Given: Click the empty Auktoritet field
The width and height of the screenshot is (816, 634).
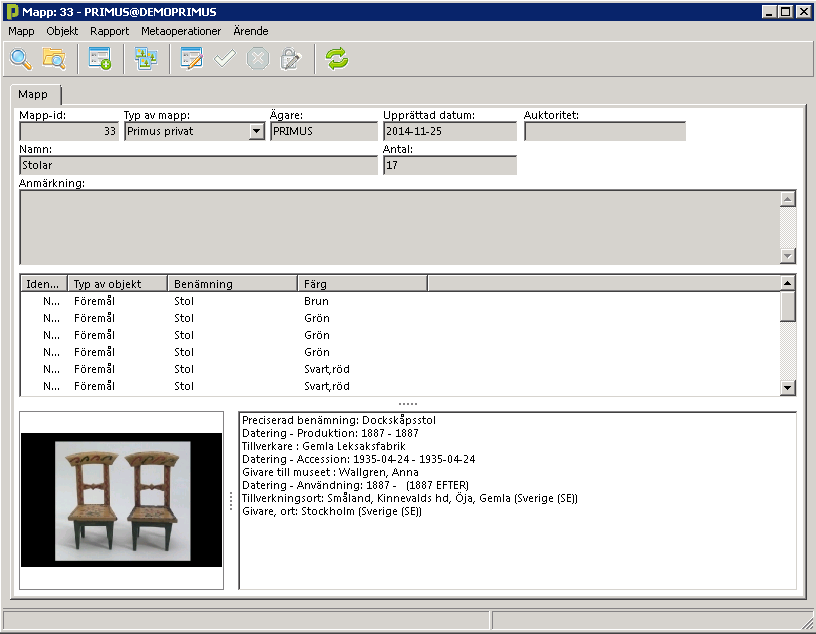Looking at the screenshot, I should 605,132.
